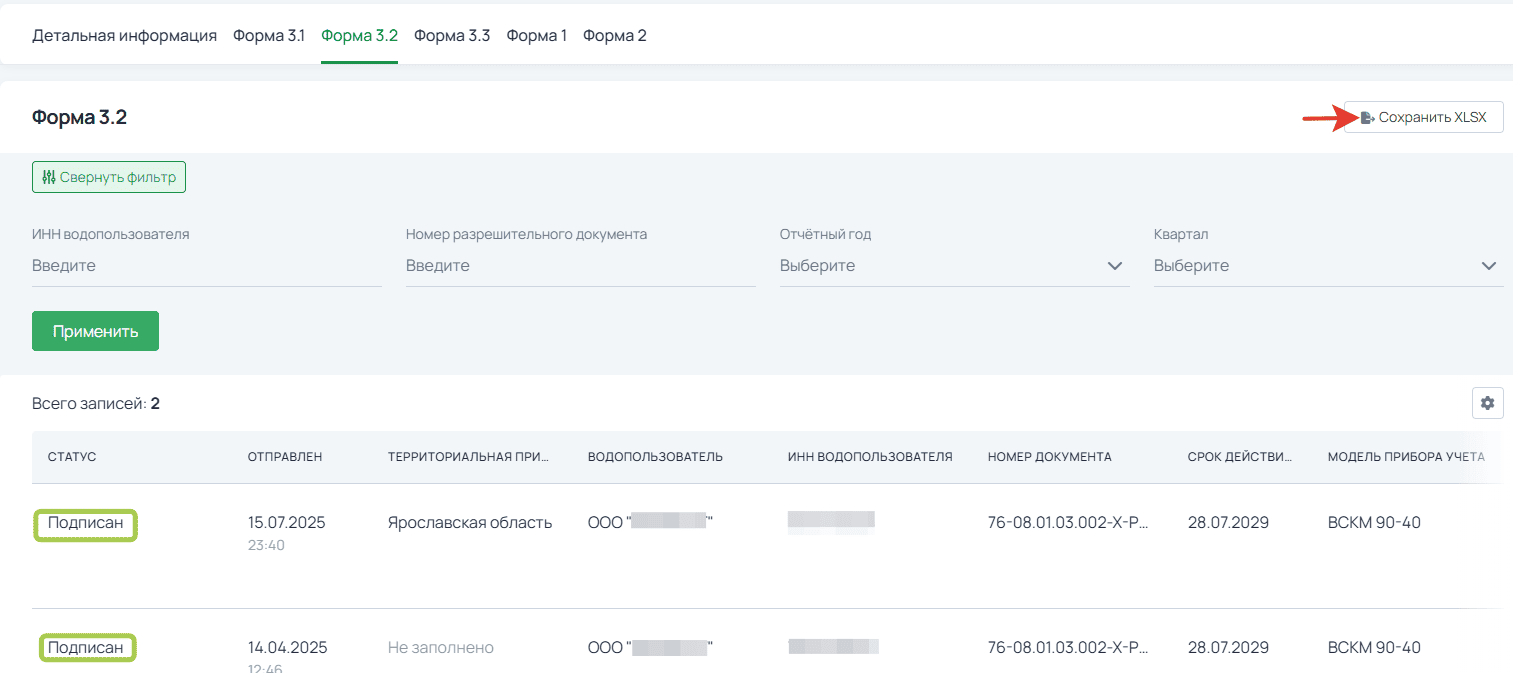Click the Номер документа column header
The height and width of the screenshot is (673, 1513).
[x=1049, y=457]
